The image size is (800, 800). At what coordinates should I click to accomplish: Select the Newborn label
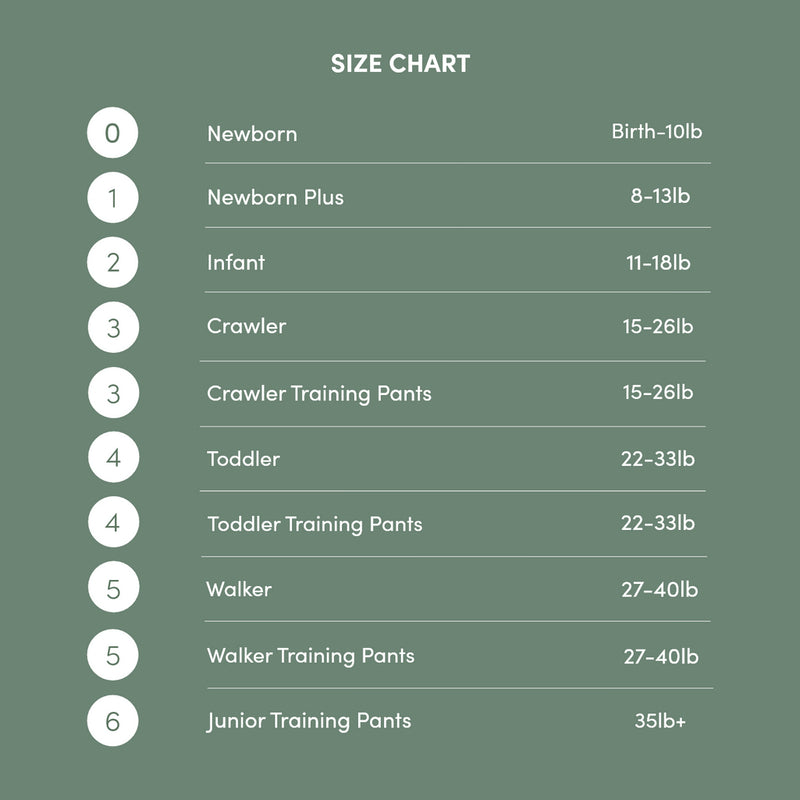coord(252,134)
